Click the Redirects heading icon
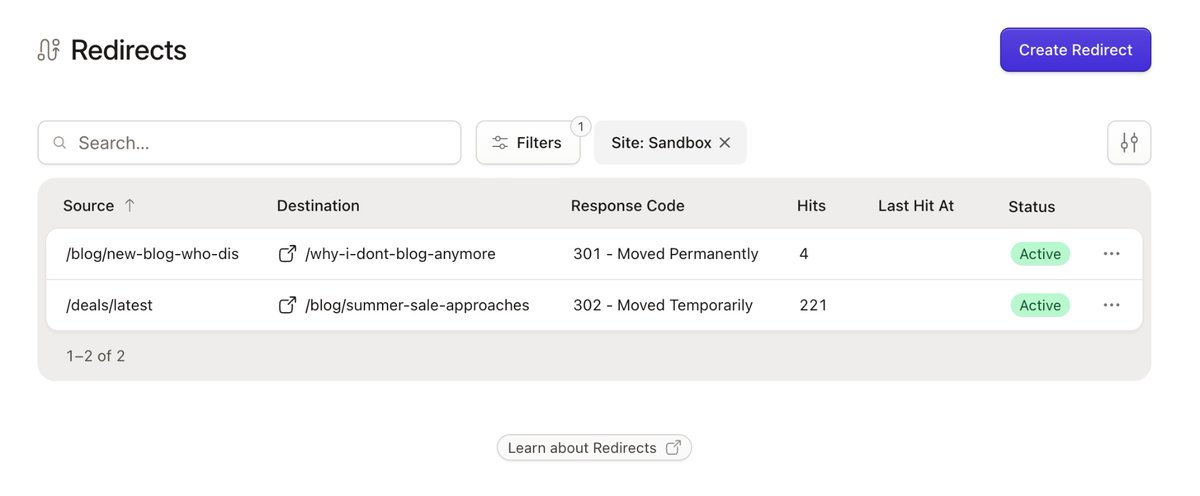Image resolution: width=1200 pixels, height=496 pixels. (48, 50)
